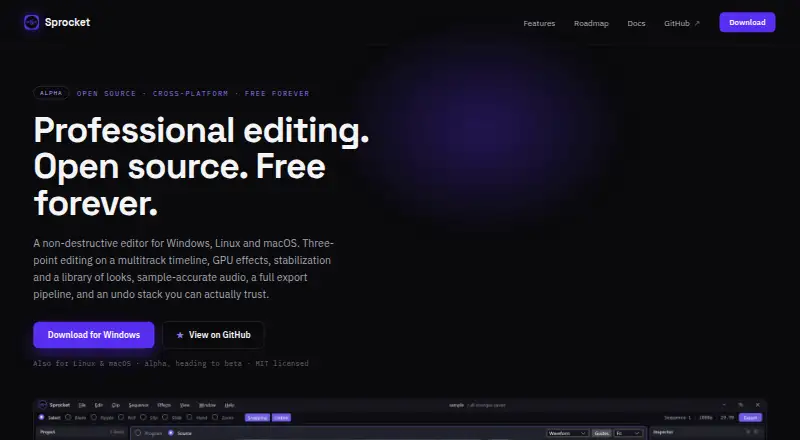Click the Sprocket app icon in preview window
This screenshot has height=440, width=800.
[x=43, y=405]
